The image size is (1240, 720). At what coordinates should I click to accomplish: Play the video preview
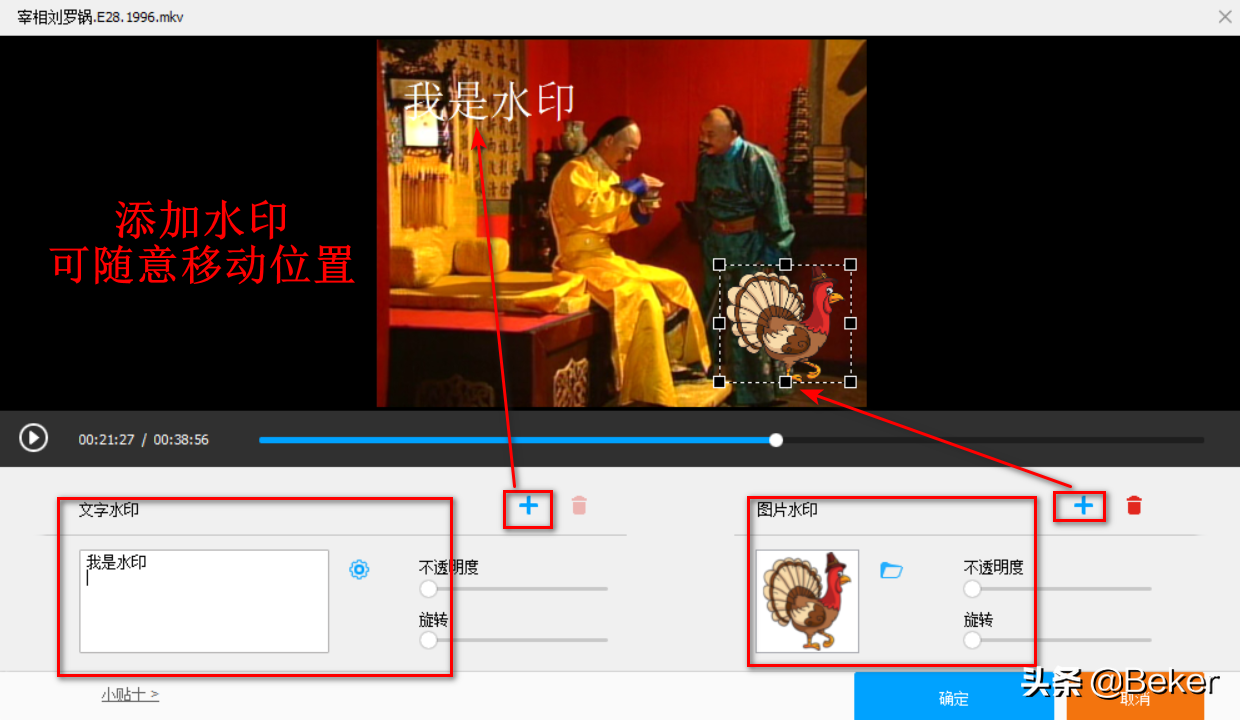tap(33, 438)
